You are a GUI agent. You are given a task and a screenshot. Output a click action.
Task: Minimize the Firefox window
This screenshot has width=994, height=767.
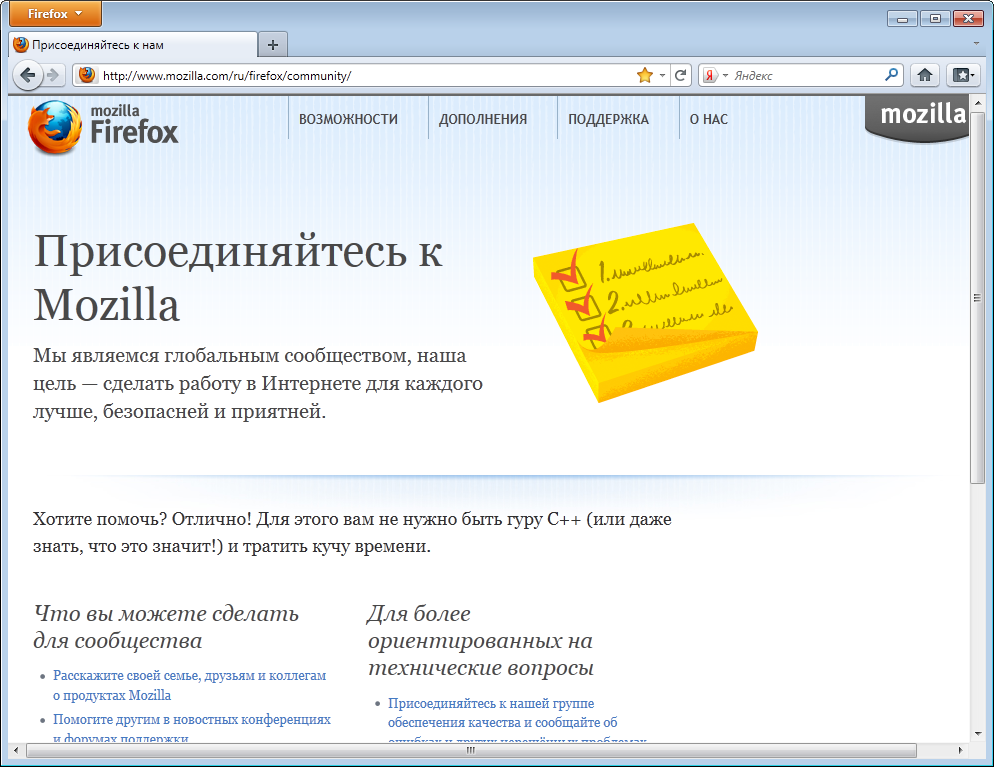pyautogui.click(x=902, y=18)
